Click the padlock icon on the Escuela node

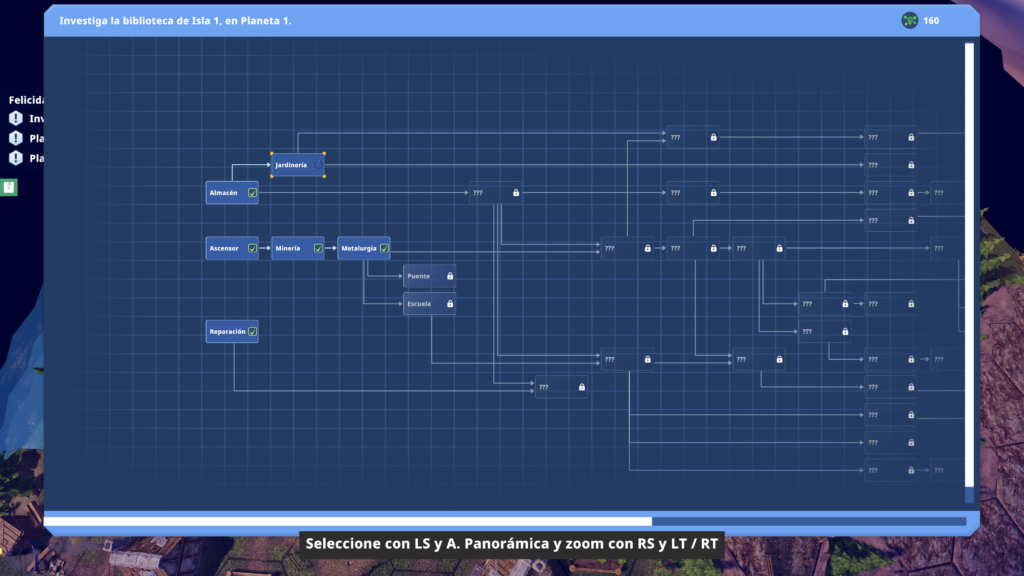[450, 304]
